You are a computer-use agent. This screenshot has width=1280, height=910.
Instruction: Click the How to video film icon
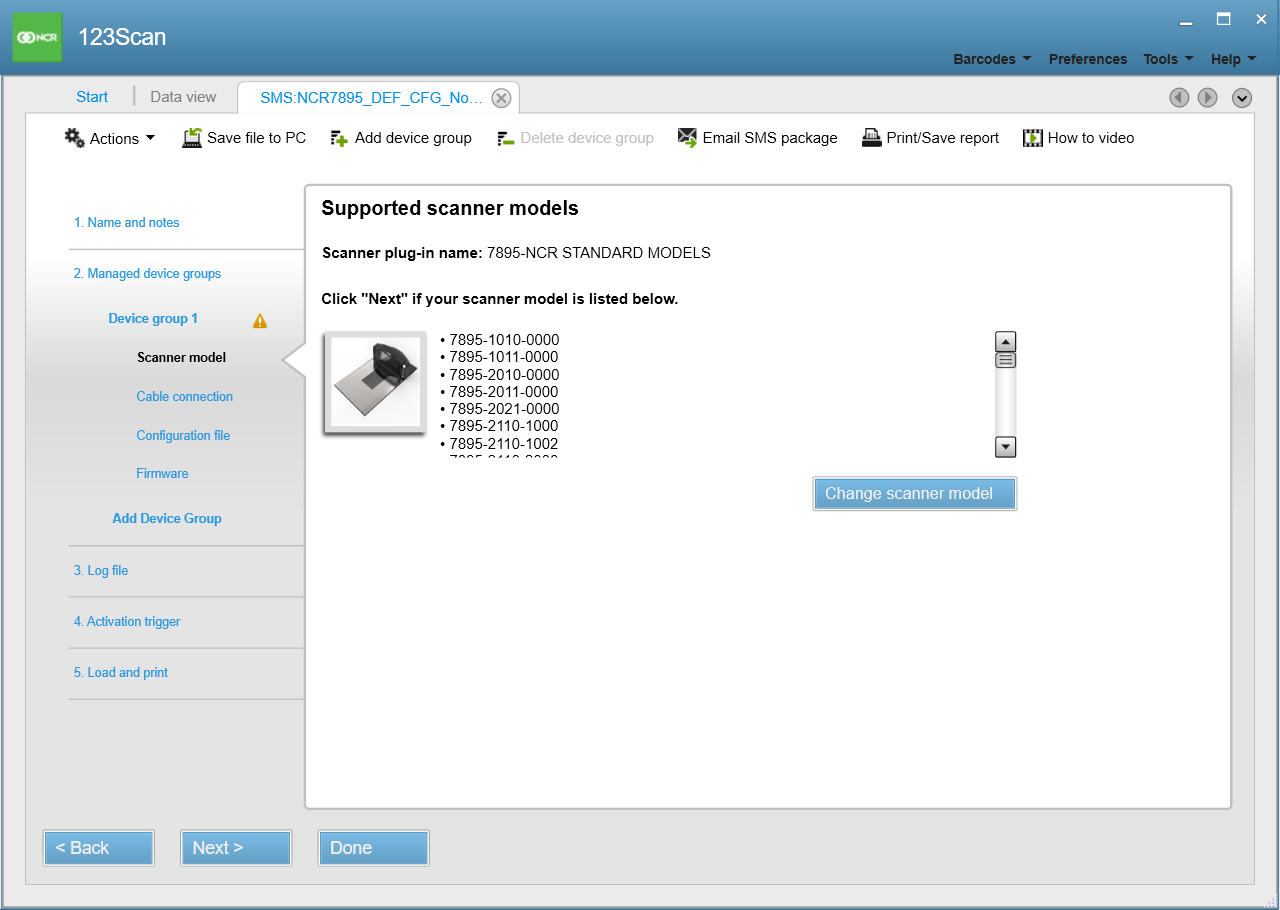click(x=1032, y=138)
